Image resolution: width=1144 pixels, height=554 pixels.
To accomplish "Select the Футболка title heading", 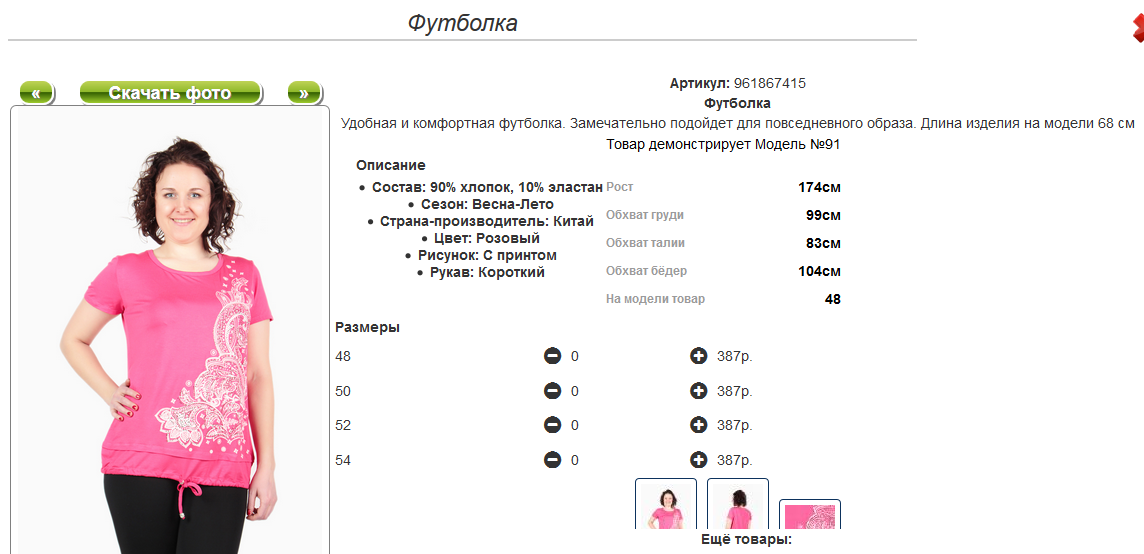I will click(463, 23).
